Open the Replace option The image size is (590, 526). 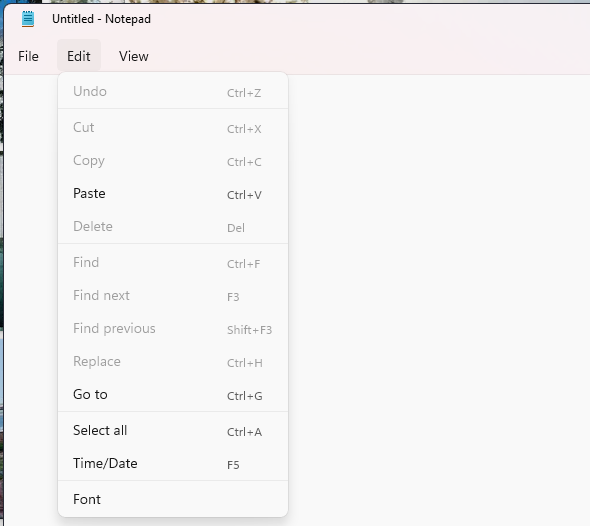click(173, 362)
